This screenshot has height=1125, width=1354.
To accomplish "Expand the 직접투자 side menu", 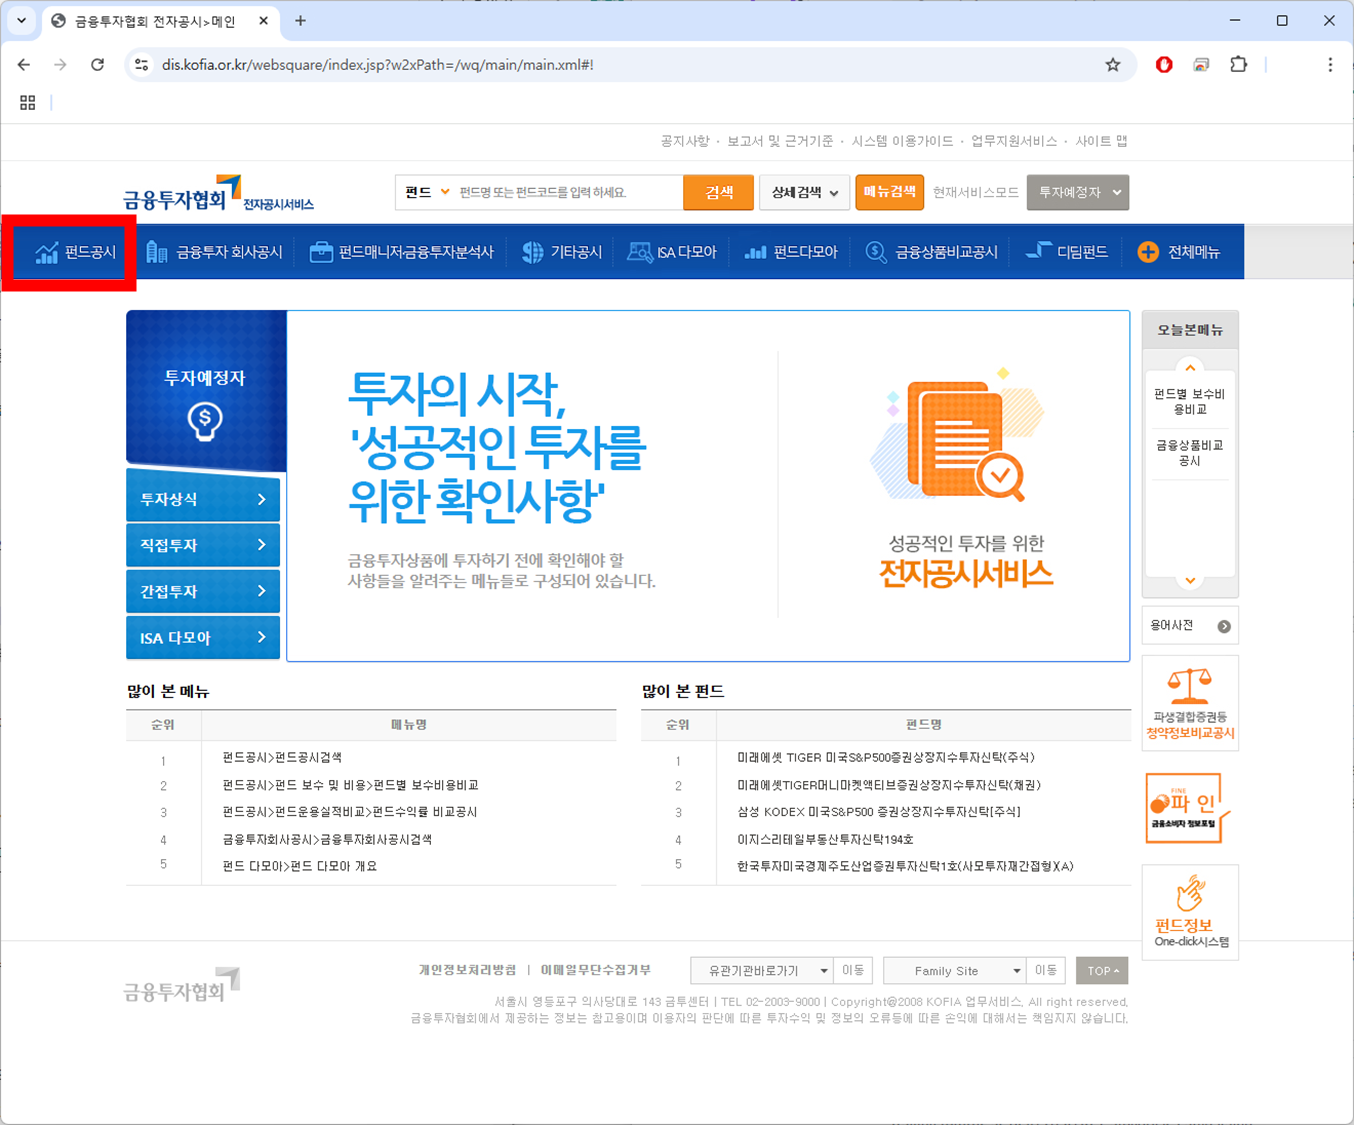I will click(x=203, y=545).
